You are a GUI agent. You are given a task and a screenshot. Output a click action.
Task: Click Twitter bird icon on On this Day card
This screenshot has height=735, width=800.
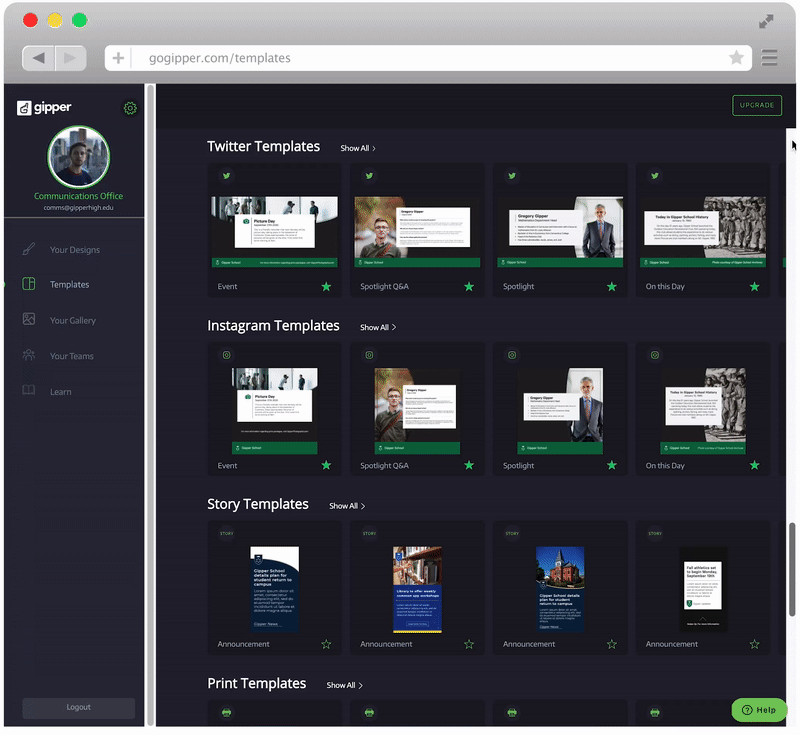coord(655,176)
